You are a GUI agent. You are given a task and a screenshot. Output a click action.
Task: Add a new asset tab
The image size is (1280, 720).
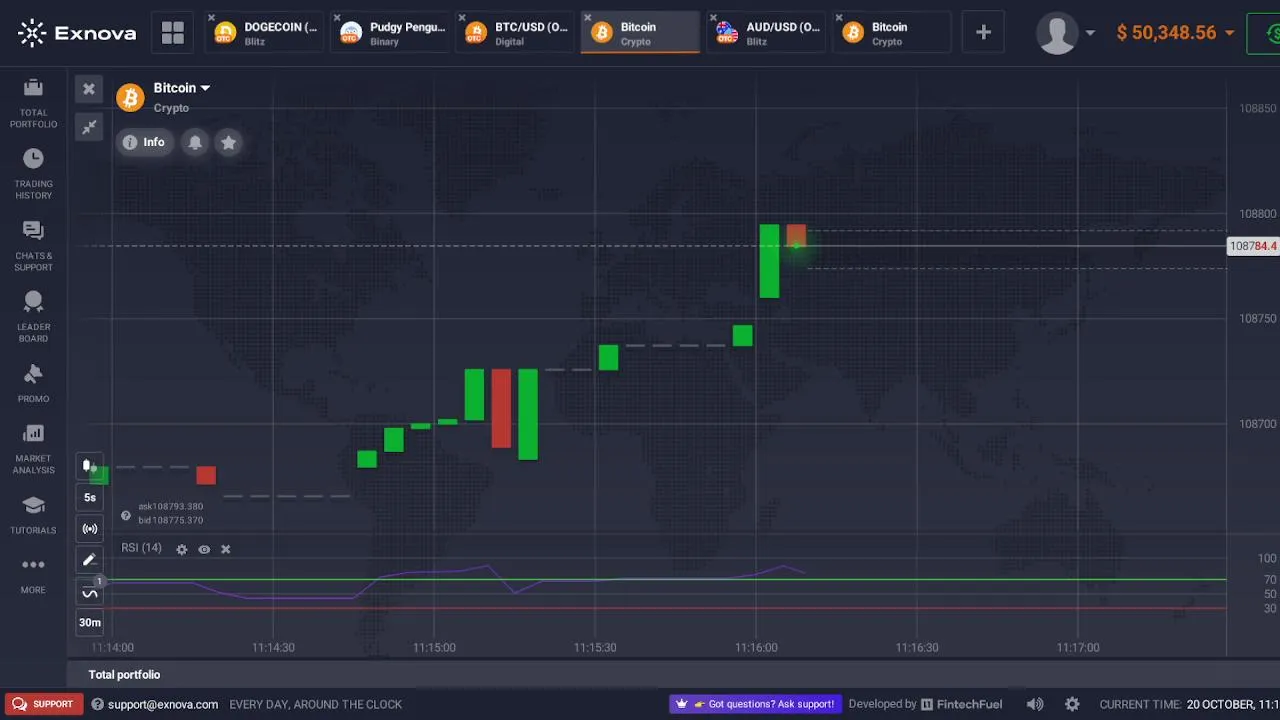[983, 33]
